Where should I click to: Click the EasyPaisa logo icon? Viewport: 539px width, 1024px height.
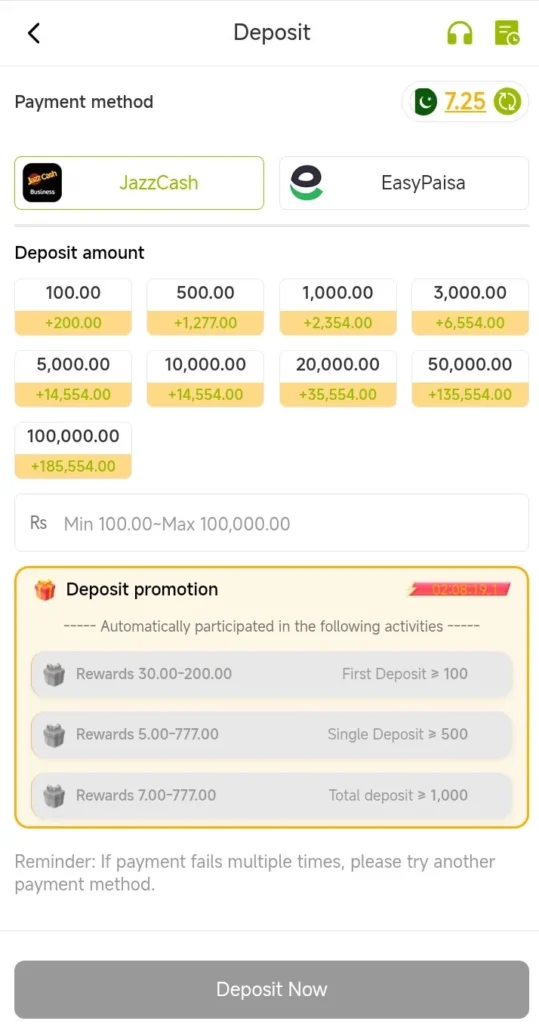point(306,182)
